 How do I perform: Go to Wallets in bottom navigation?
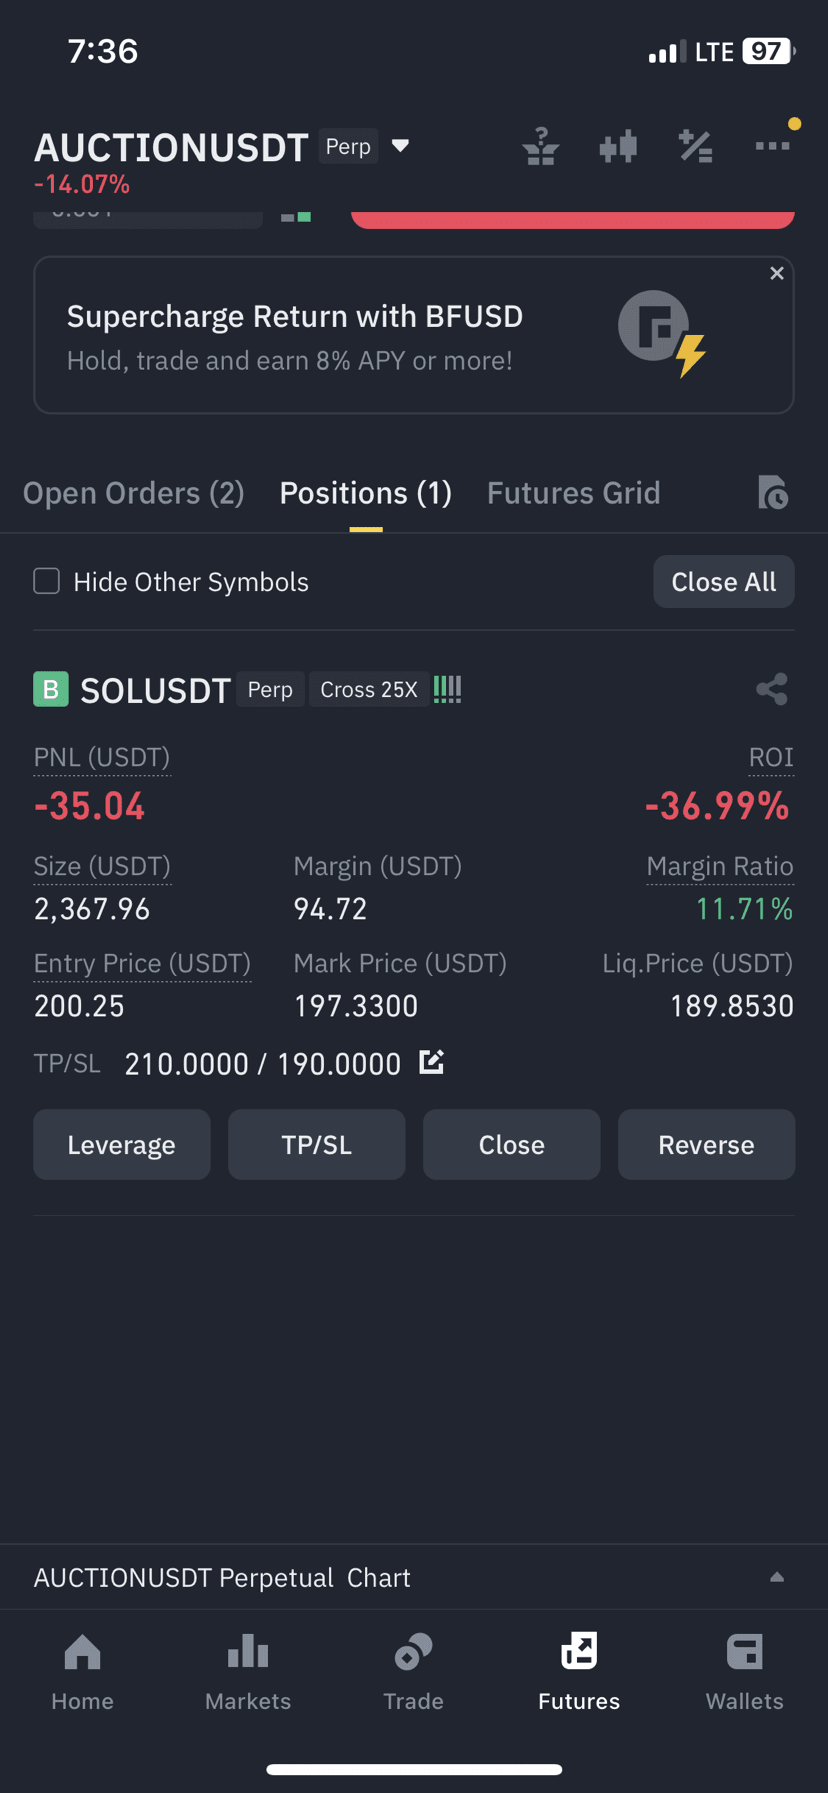click(745, 1672)
